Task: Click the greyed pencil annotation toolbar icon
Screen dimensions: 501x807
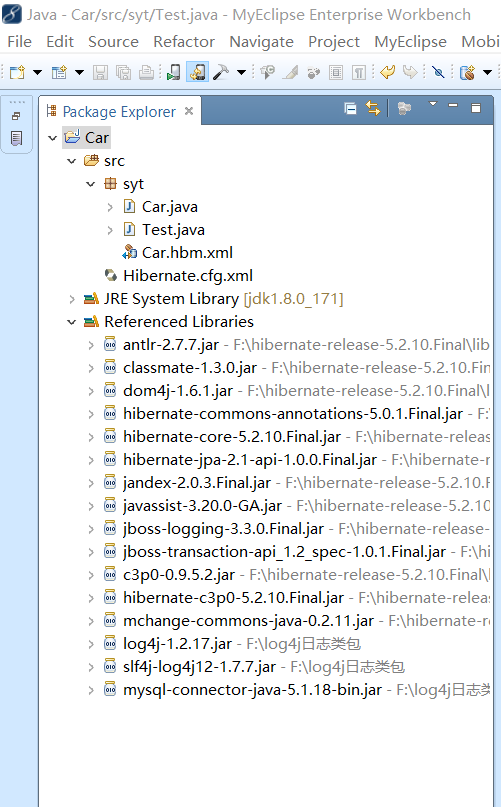Action: [x=290, y=72]
